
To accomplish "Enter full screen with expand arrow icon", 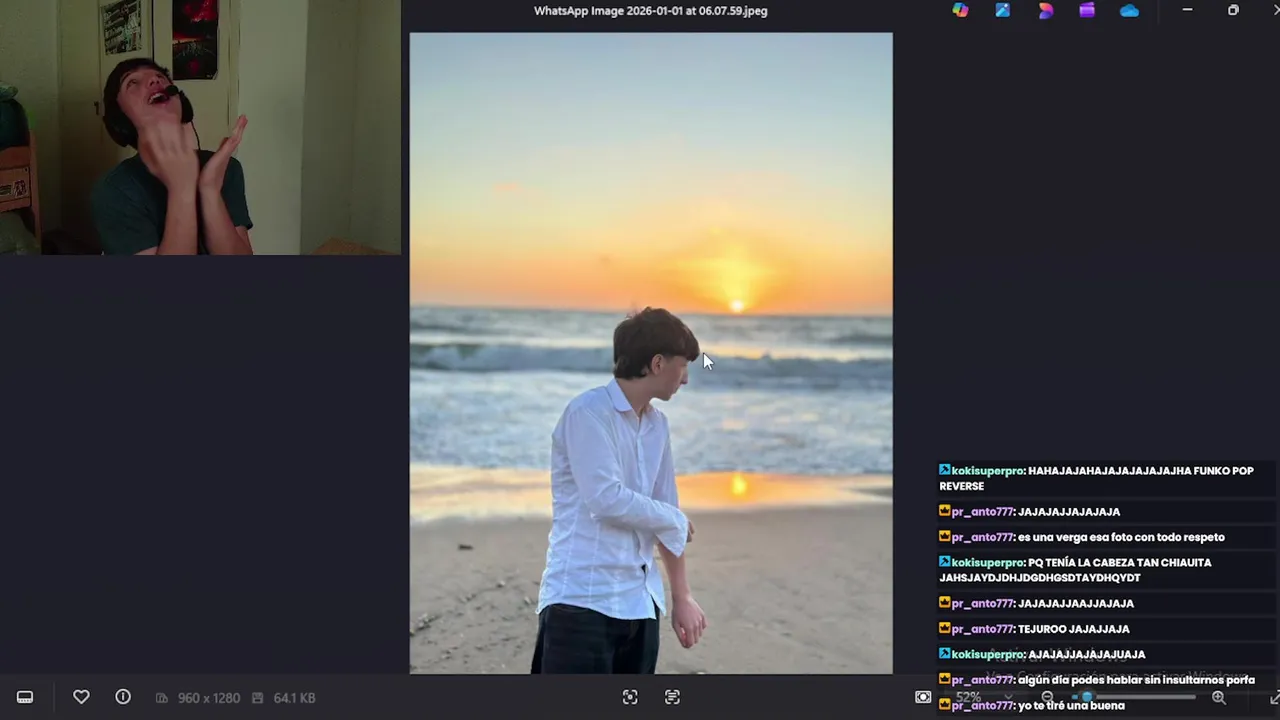I will click(1274, 697).
